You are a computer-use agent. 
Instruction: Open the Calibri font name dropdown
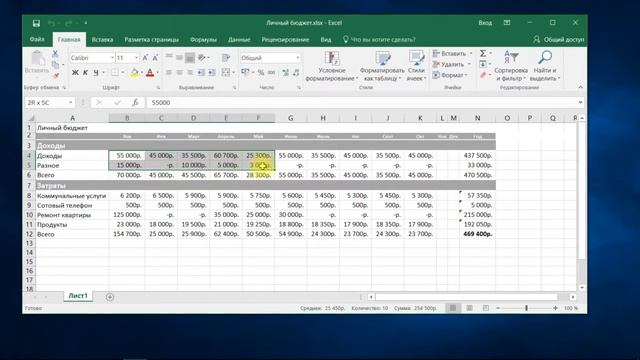coord(112,58)
